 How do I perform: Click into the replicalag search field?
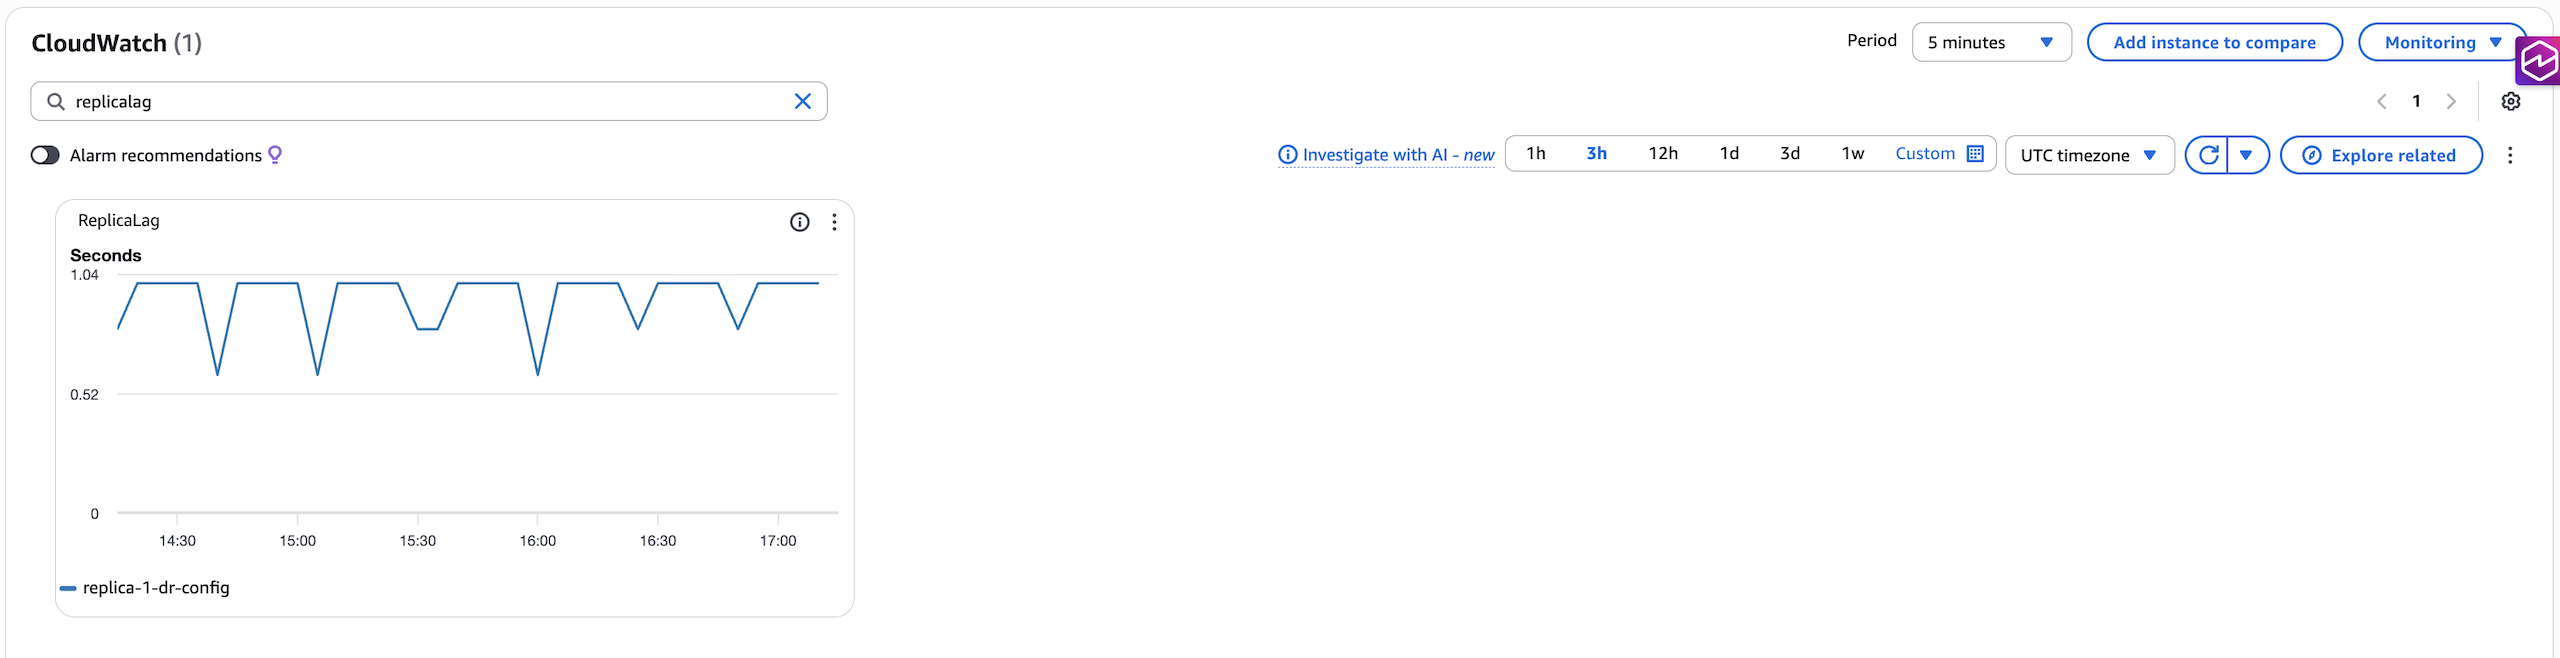[429, 101]
